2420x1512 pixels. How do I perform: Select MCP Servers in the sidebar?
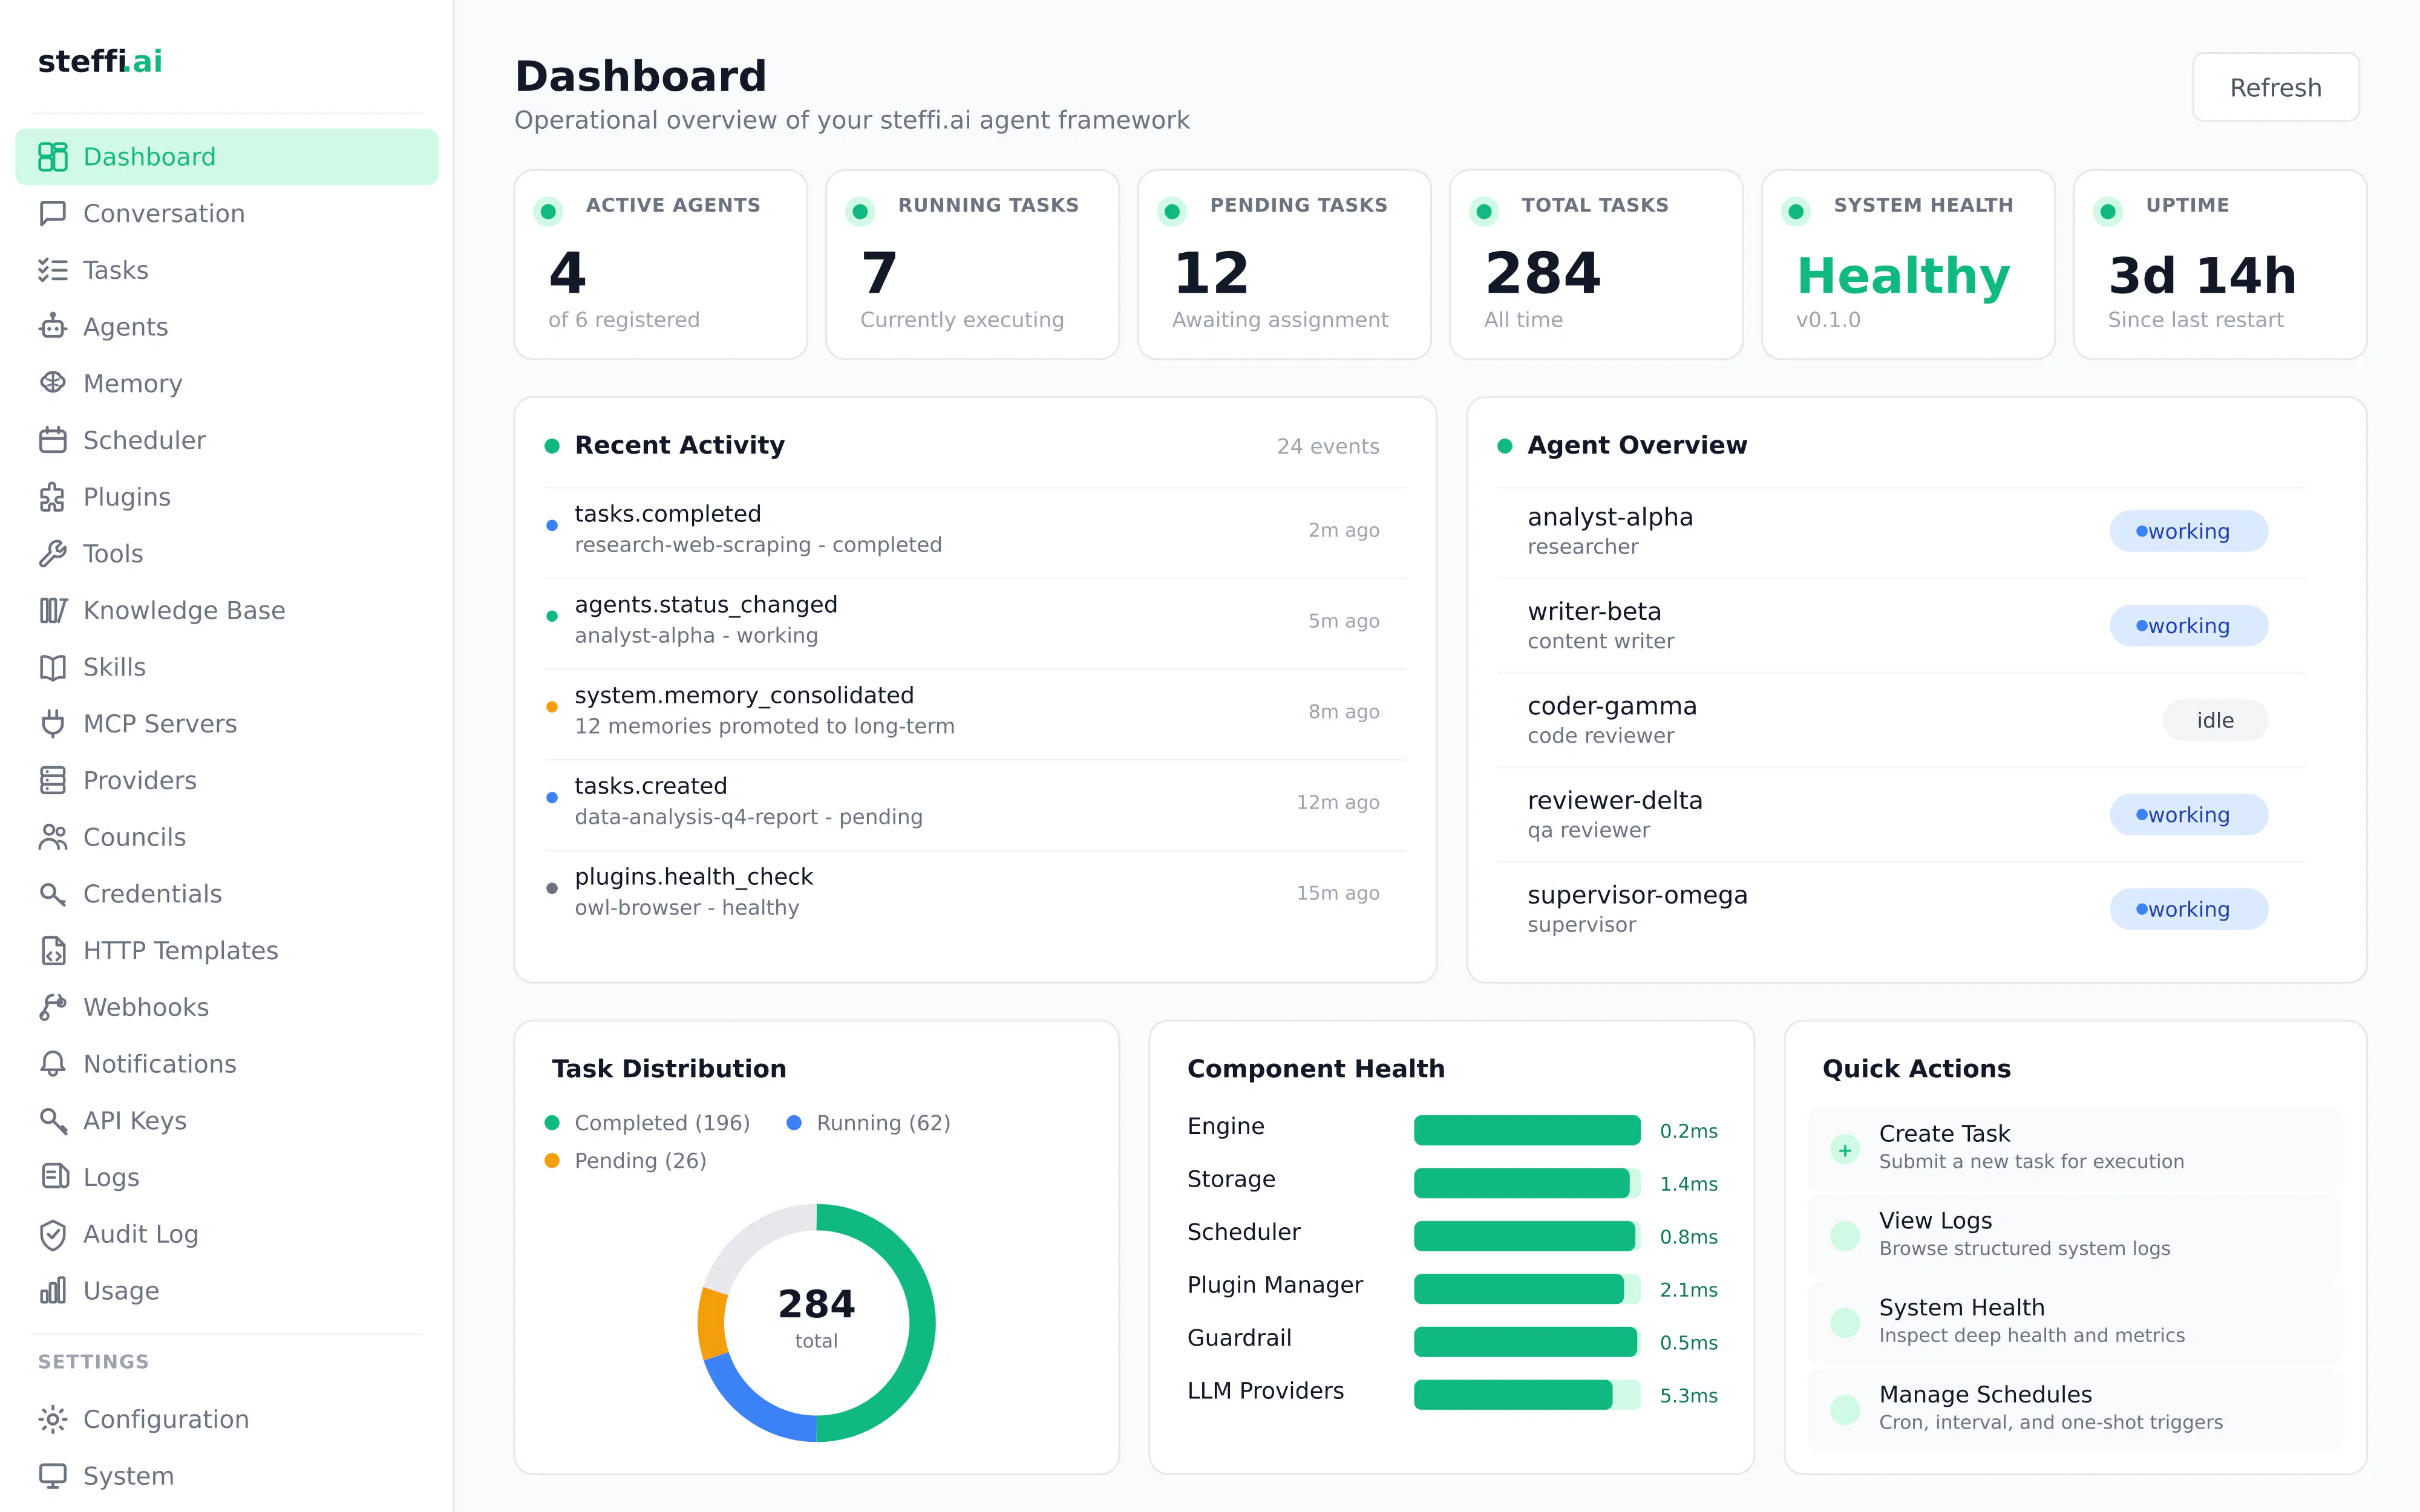pos(227,723)
